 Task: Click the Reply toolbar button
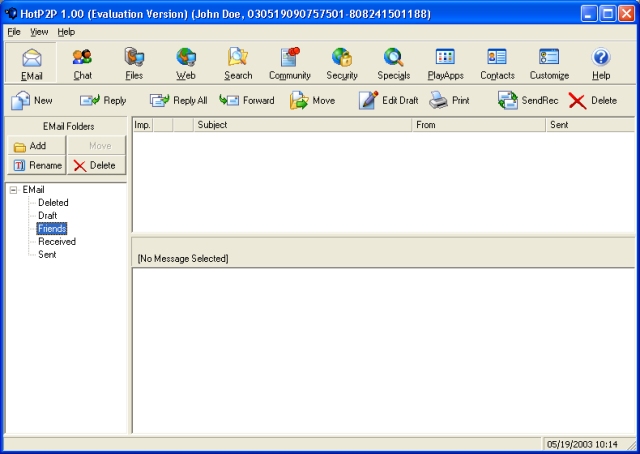click(103, 100)
